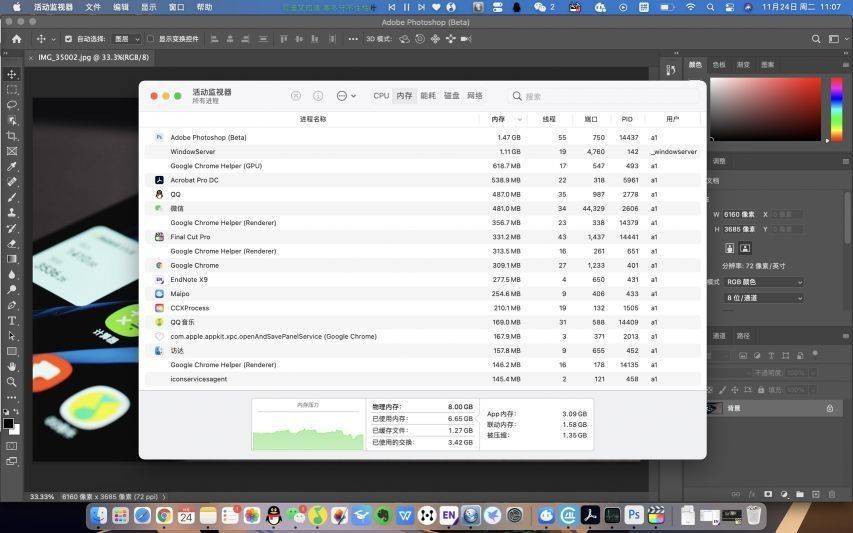Open the 窗口 menu in the menu bar

[x=176, y=7]
